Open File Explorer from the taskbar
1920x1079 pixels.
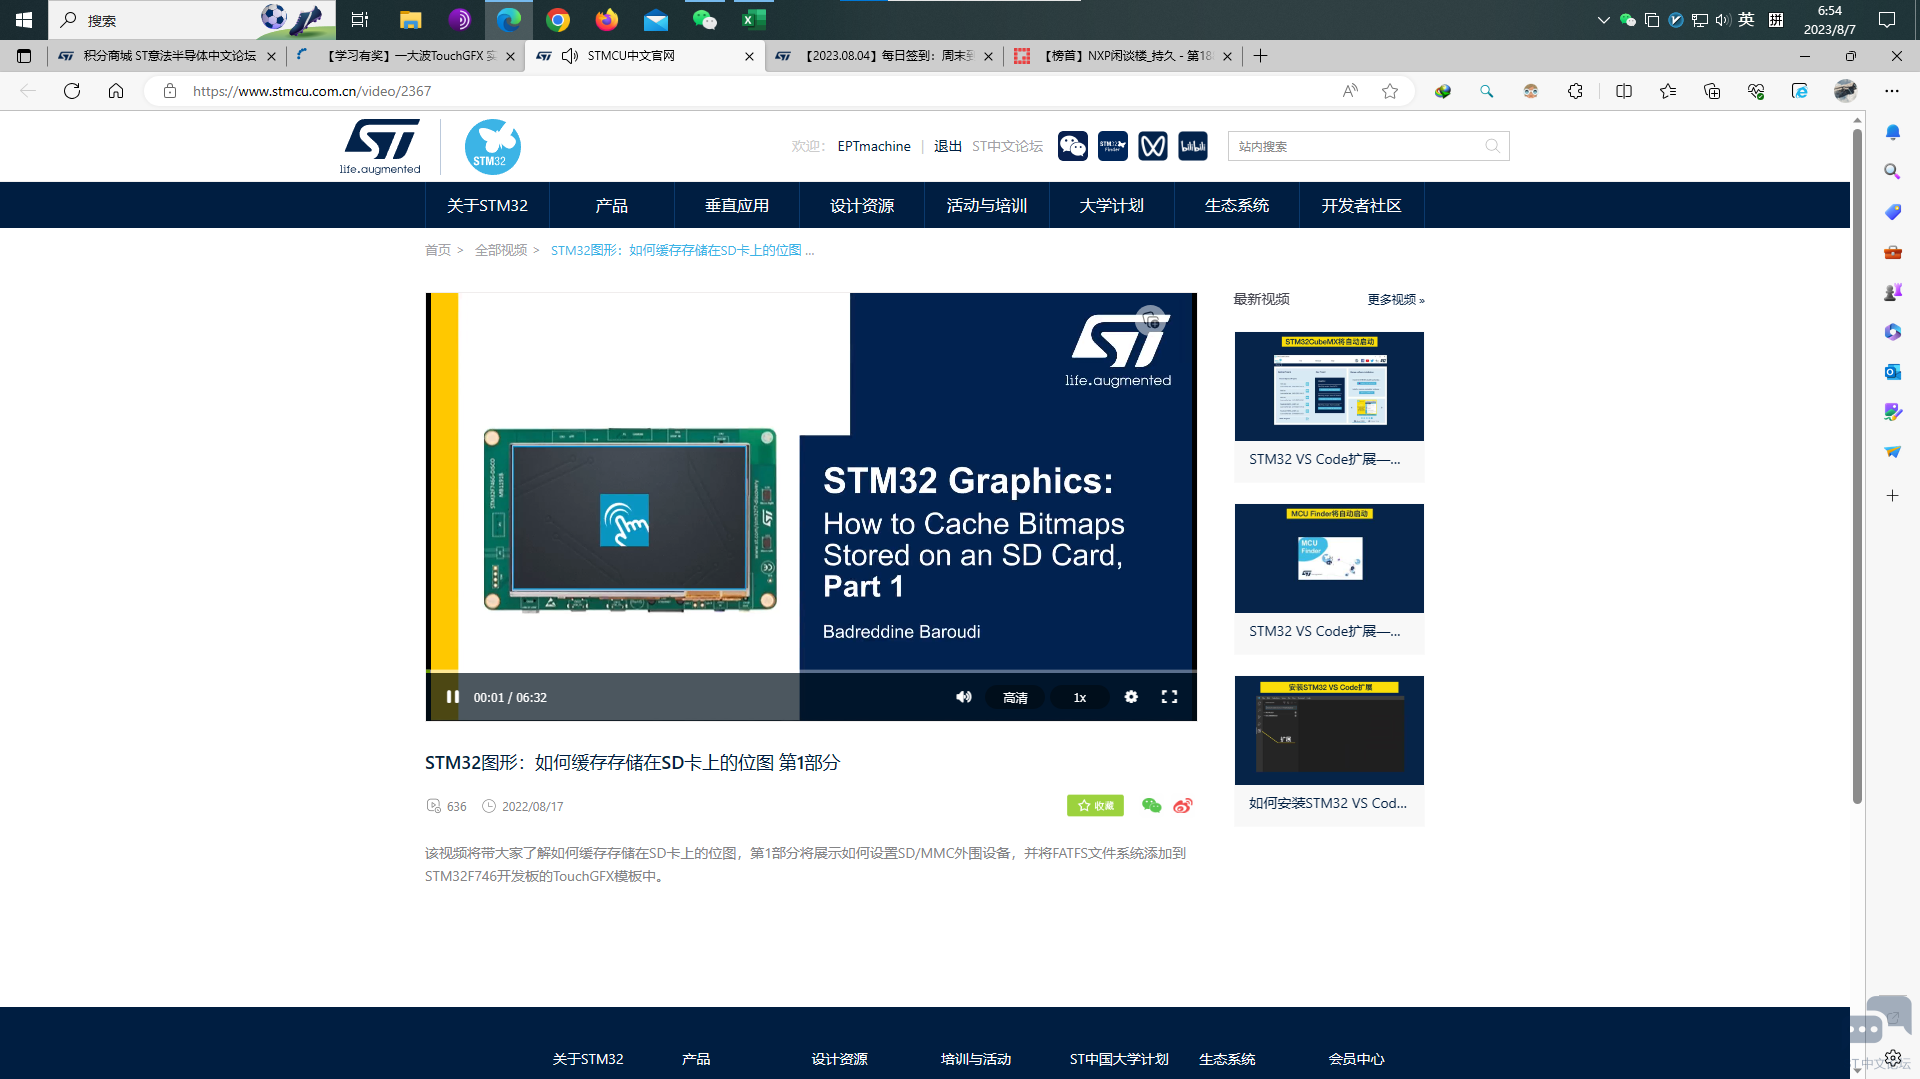point(410,20)
